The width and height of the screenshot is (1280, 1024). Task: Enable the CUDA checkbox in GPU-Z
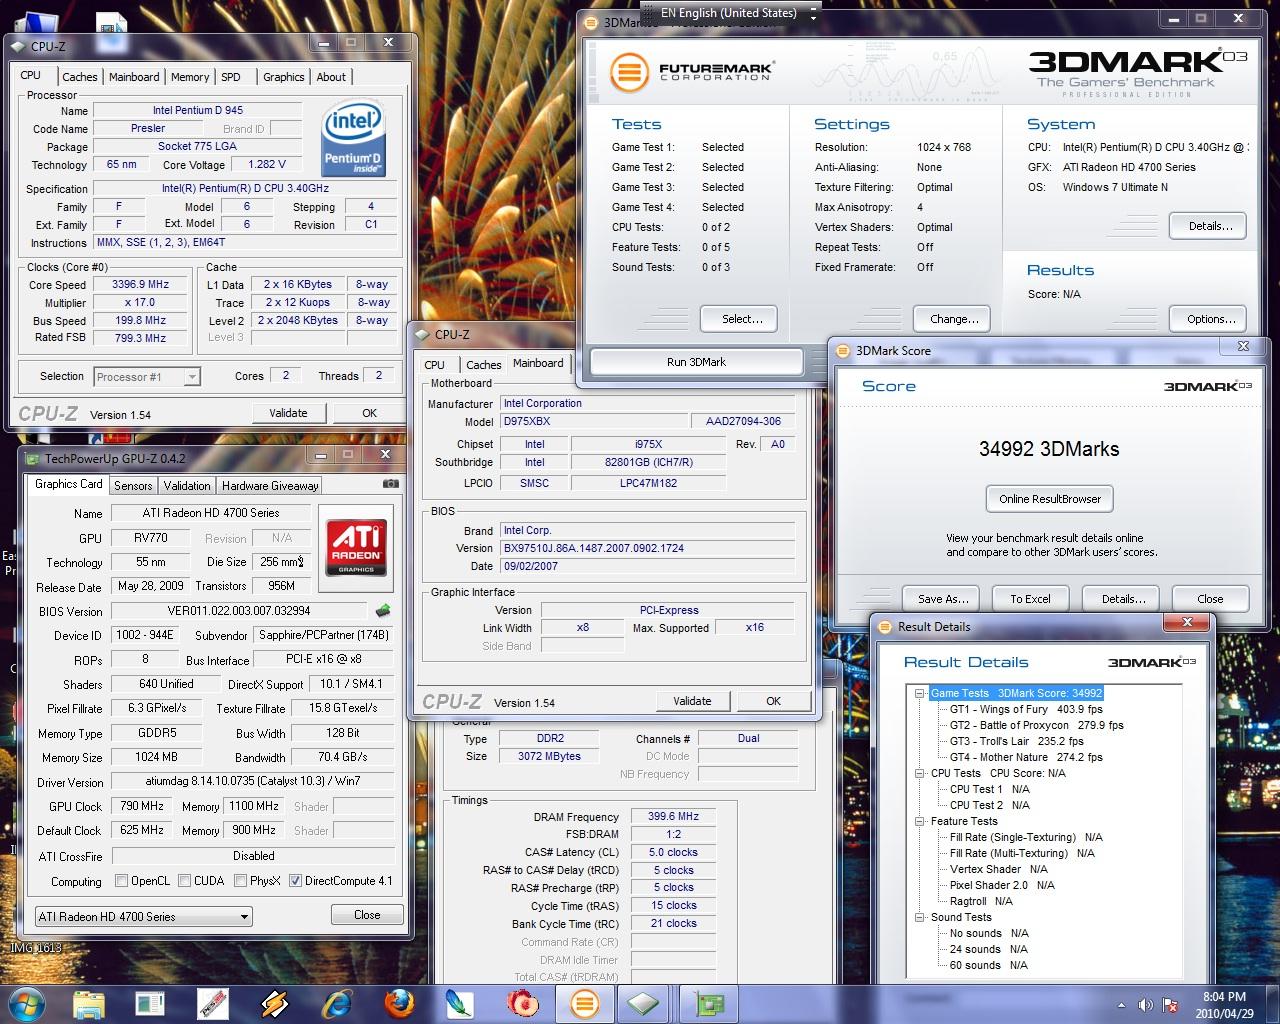coord(184,881)
